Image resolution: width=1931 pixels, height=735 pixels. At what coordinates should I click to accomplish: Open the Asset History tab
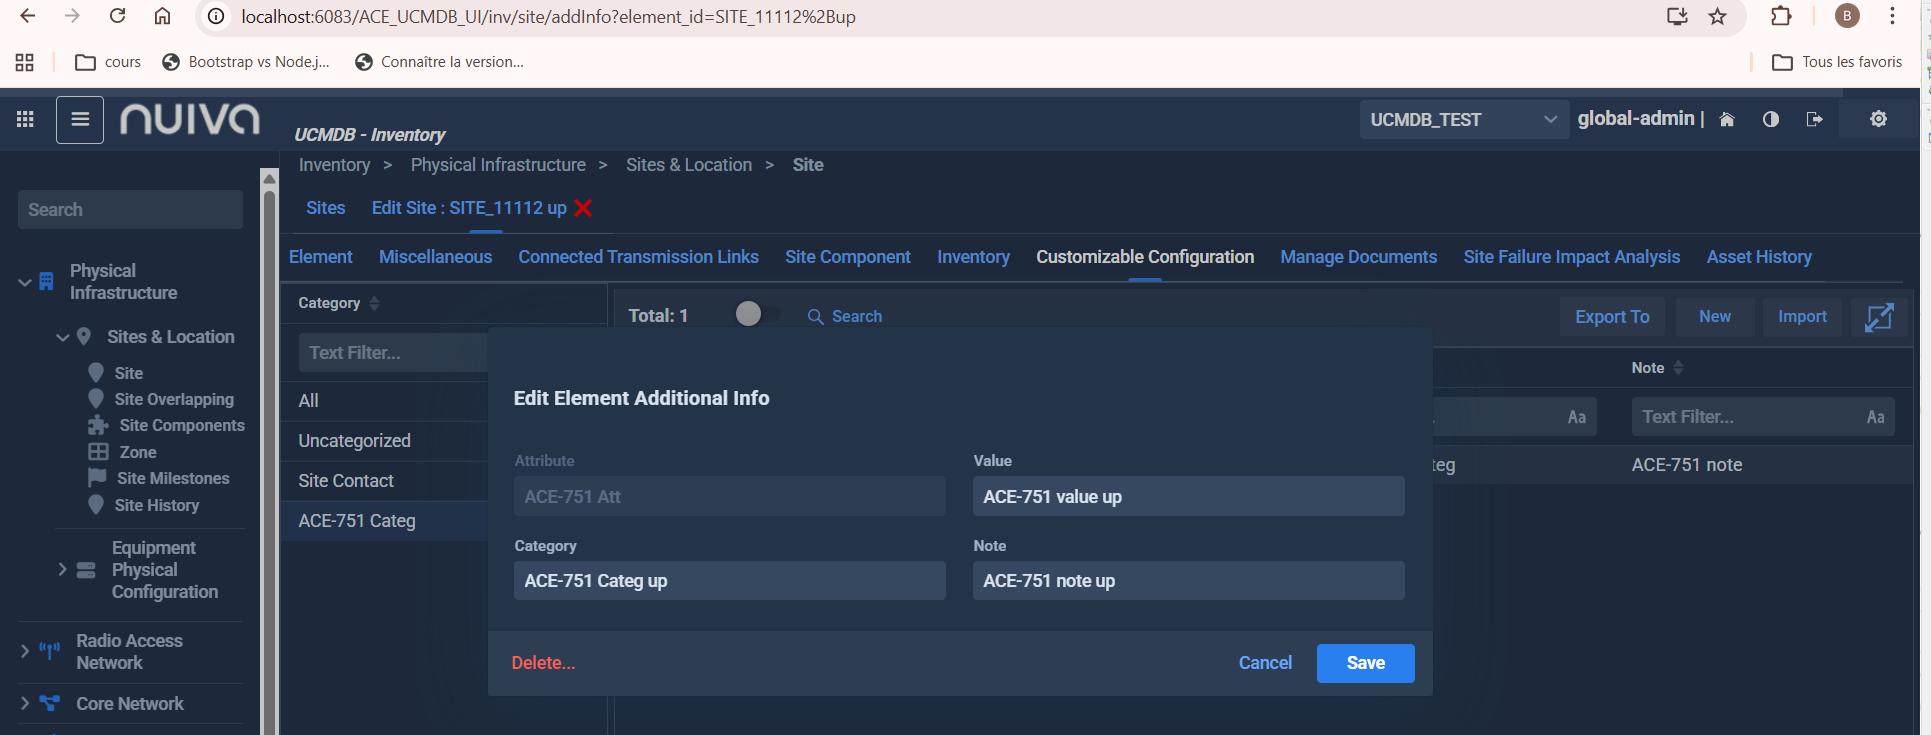pos(1758,257)
